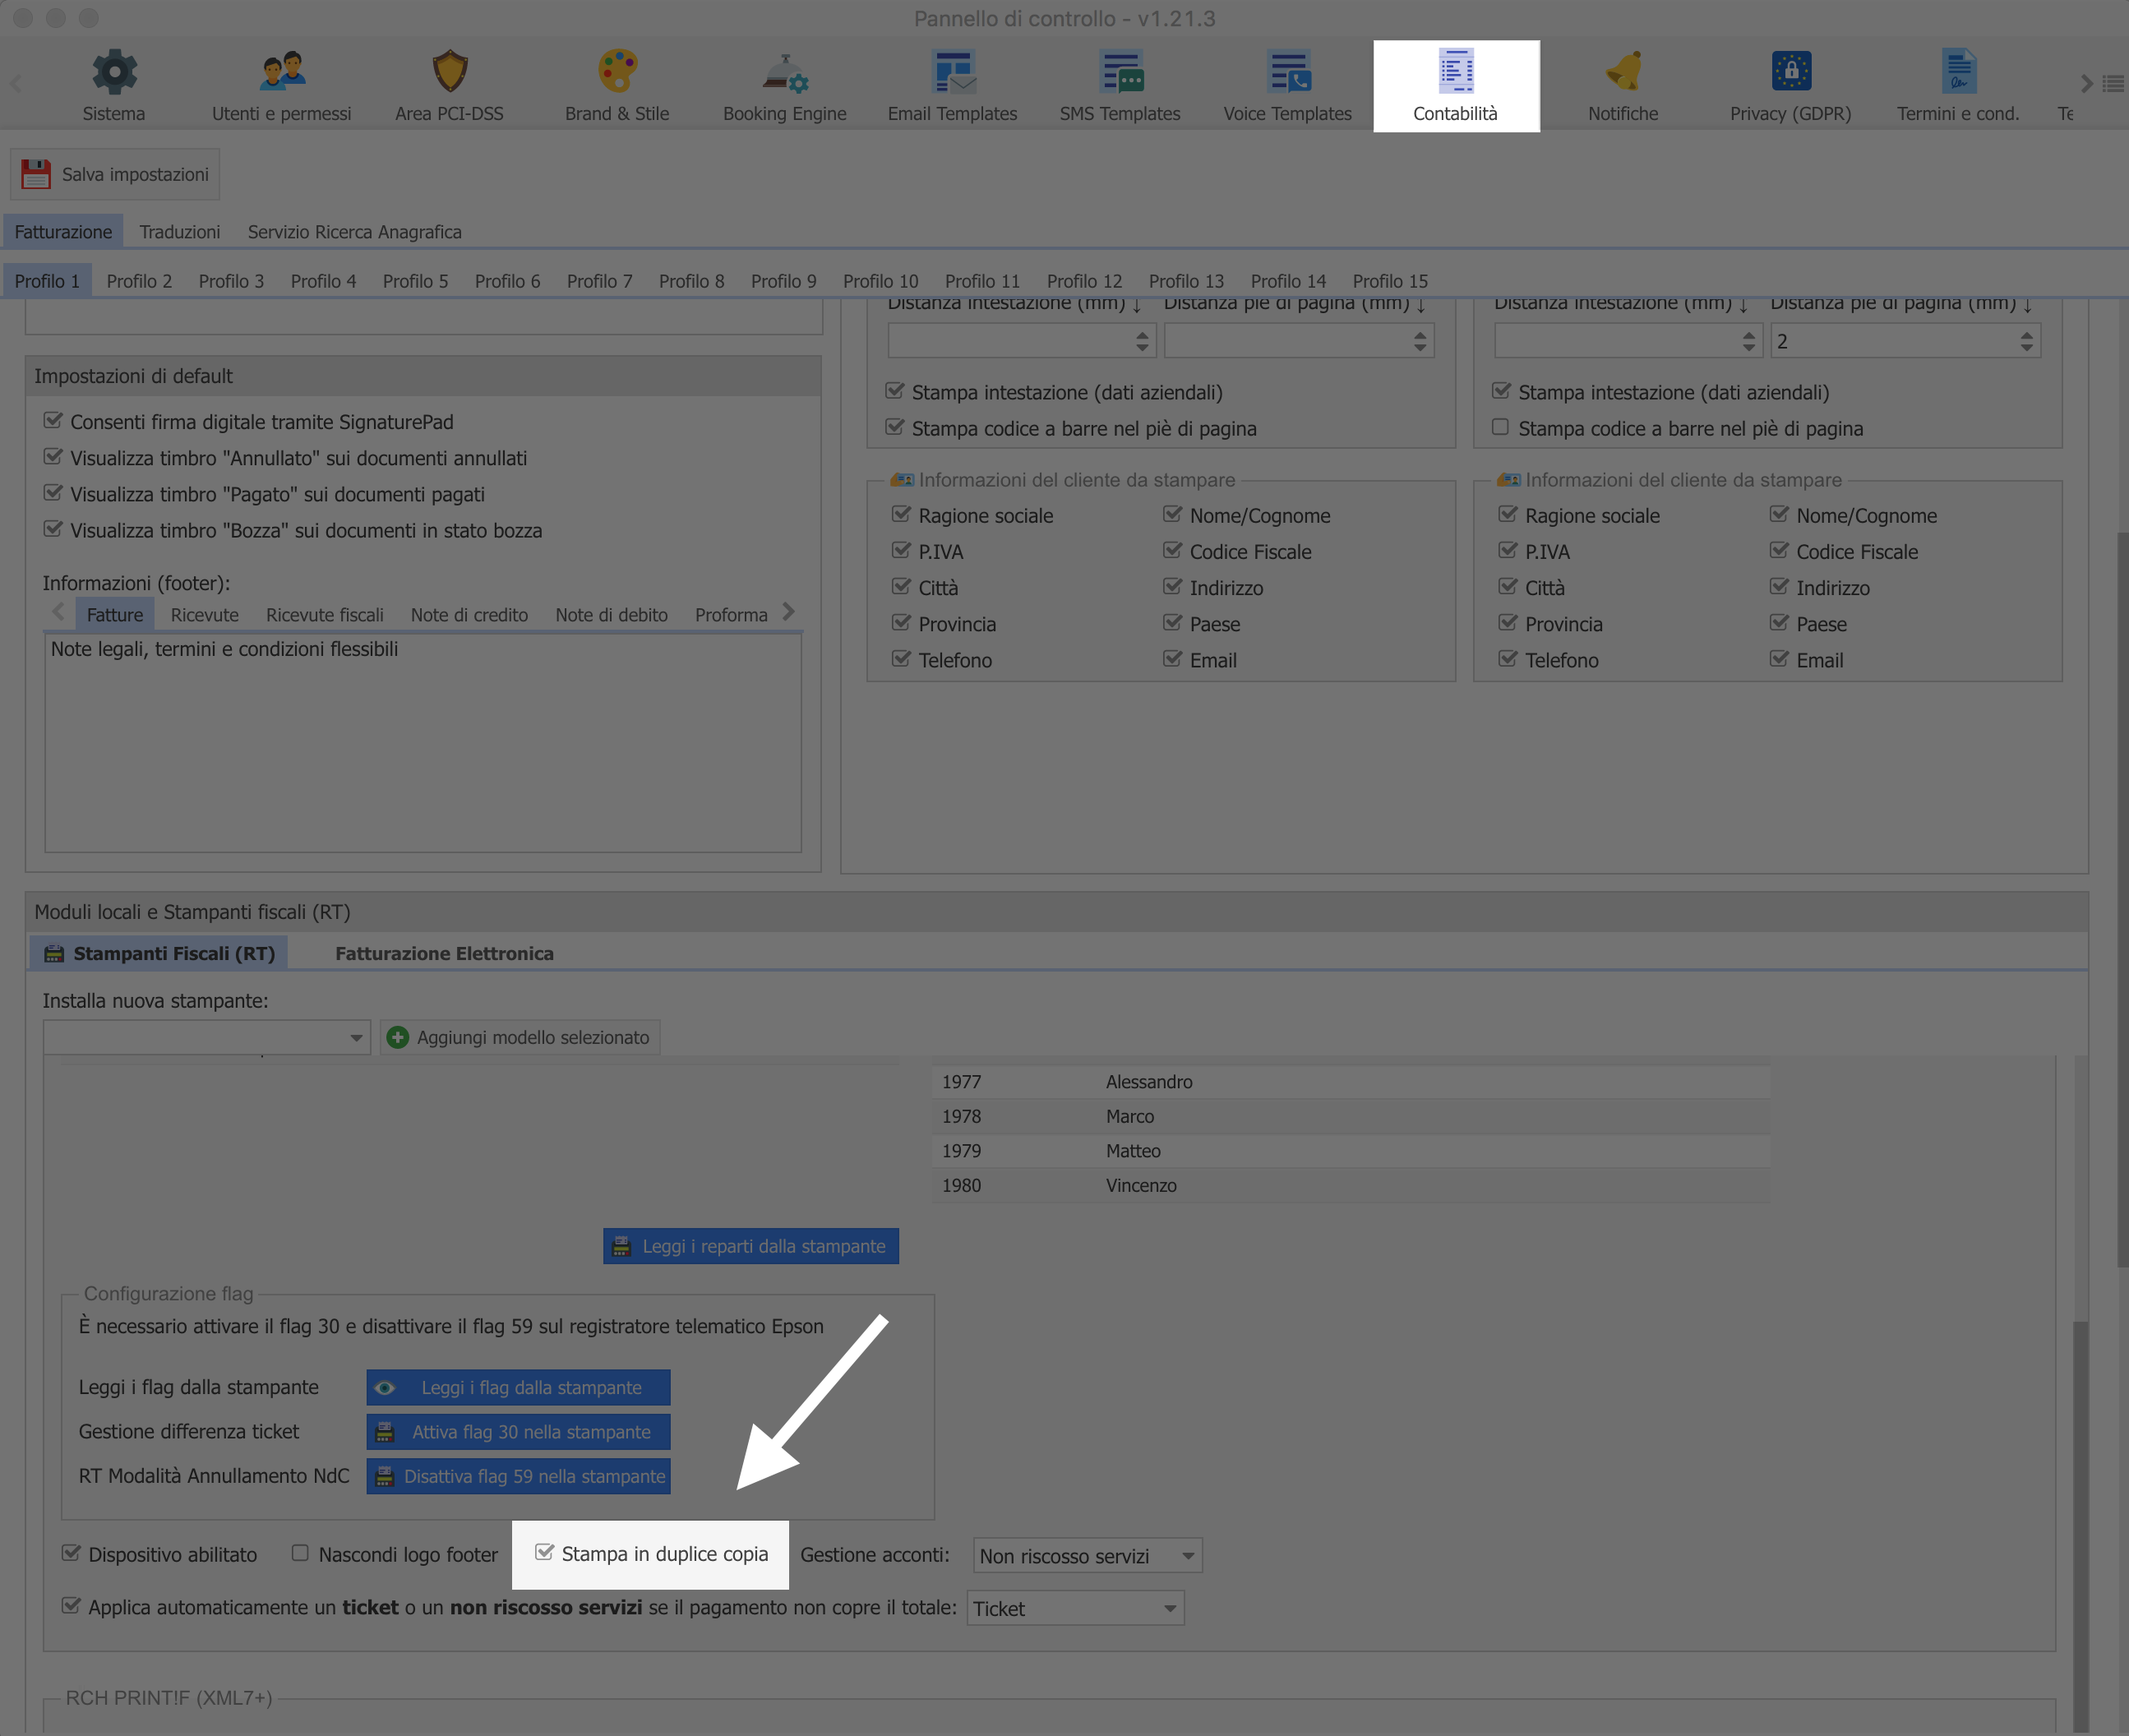Enable Nascondi logo footer checkbox

coord(300,1553)
